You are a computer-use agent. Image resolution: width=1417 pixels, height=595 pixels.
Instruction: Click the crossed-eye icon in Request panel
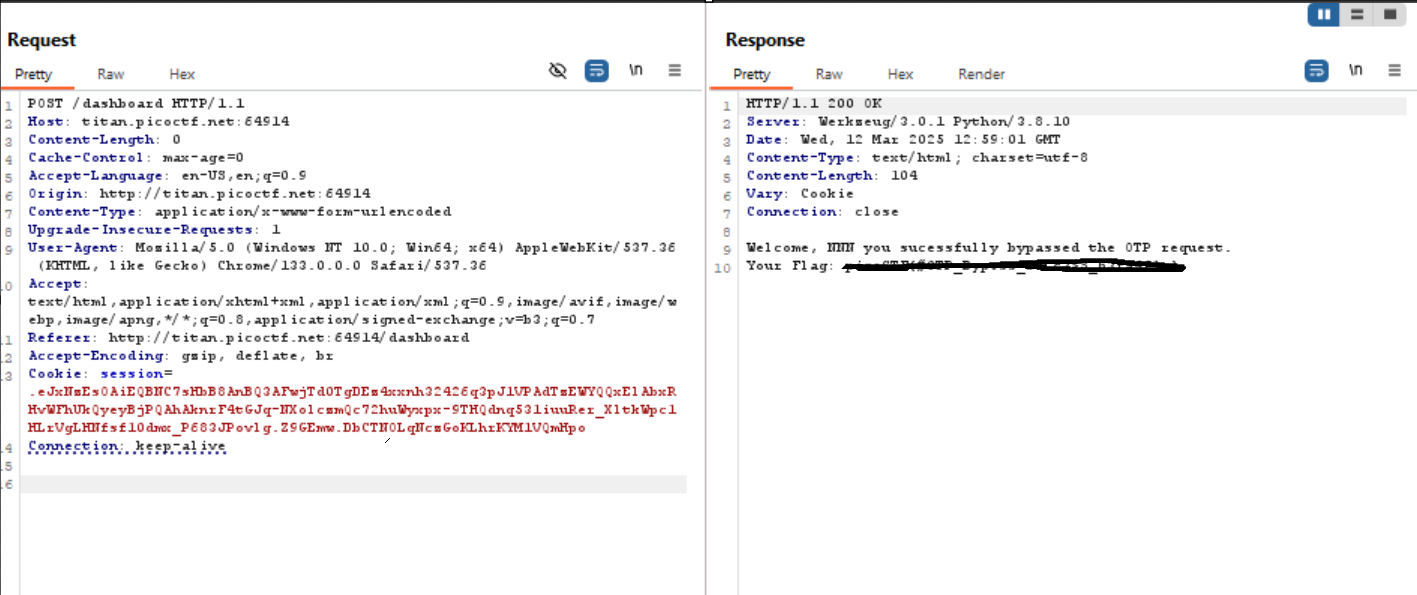(x=558, y=70)
